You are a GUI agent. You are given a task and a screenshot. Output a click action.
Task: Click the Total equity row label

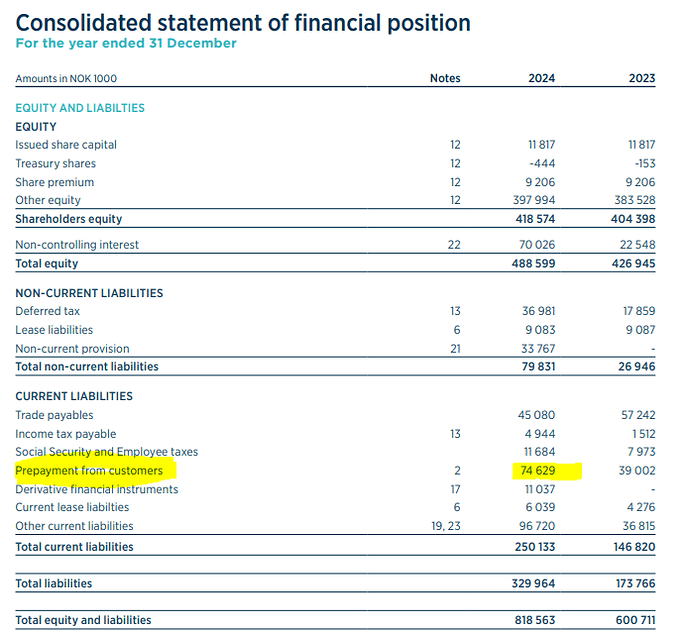click(x=47, y=264)
